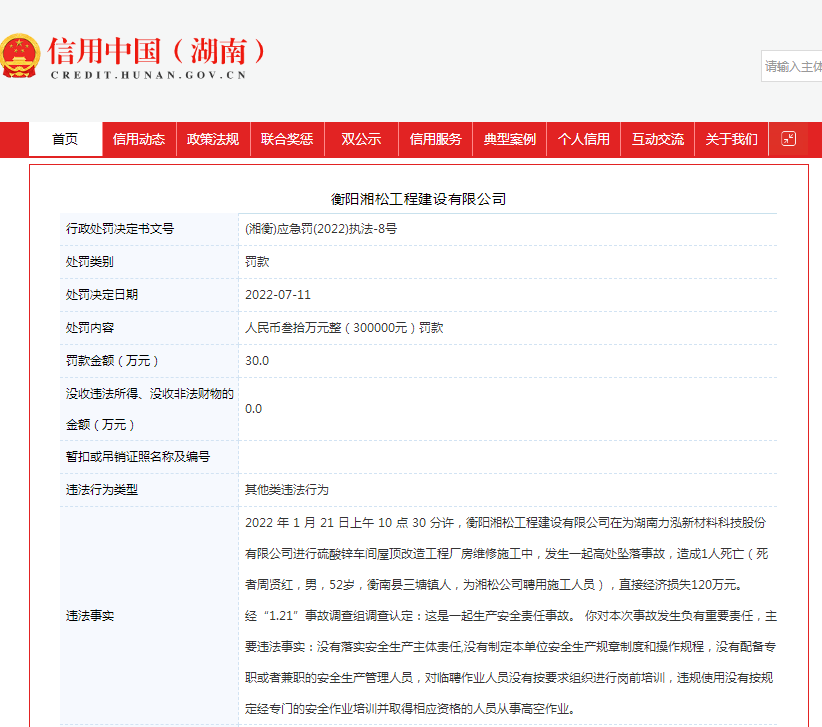Screen dimensions: 822x727
Task: Click the penalty decision date 2022-07-11
Action: (278, 295)
